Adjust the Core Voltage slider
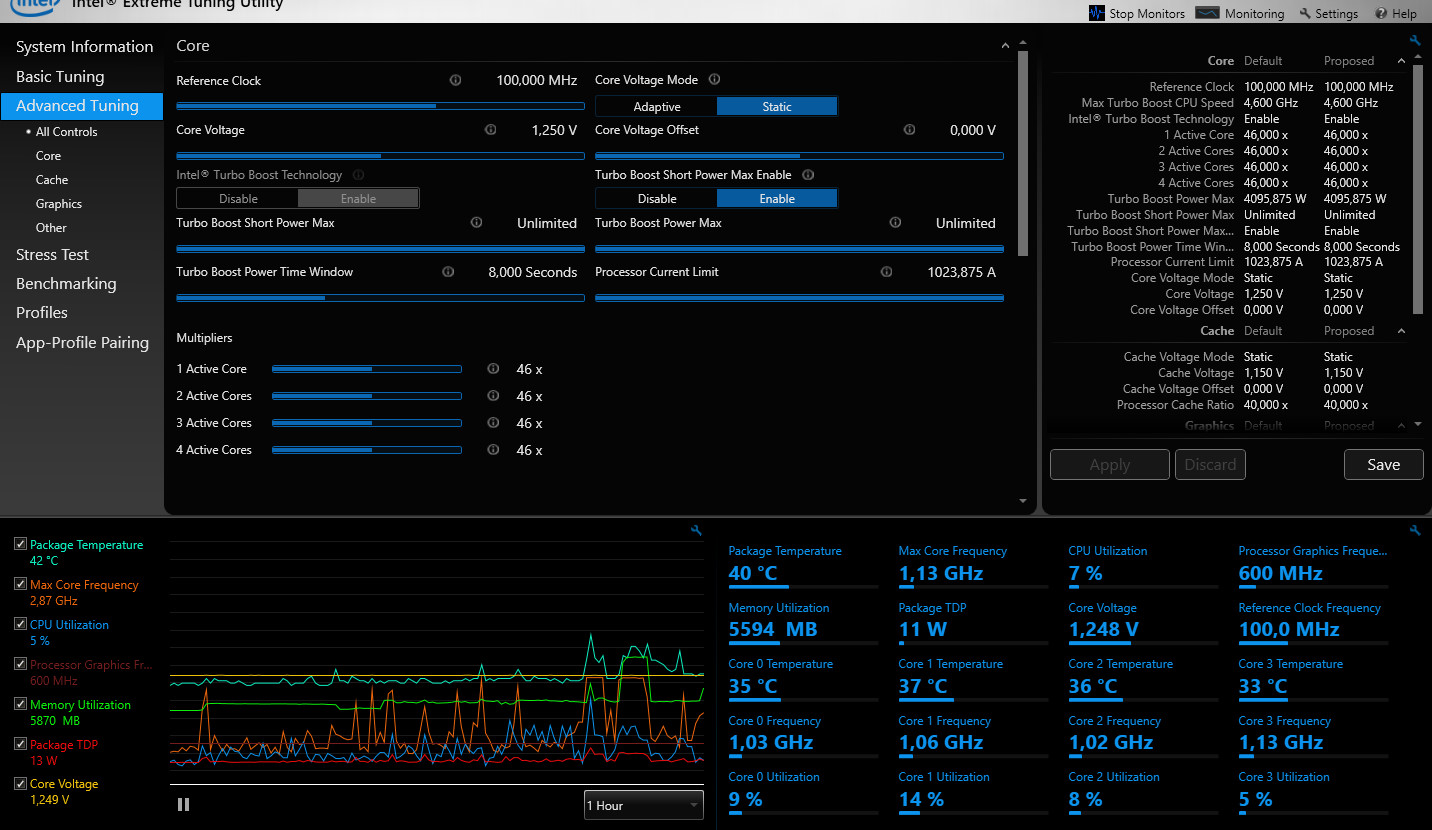The image size is (1432, 830). click(x=380, y=155)
